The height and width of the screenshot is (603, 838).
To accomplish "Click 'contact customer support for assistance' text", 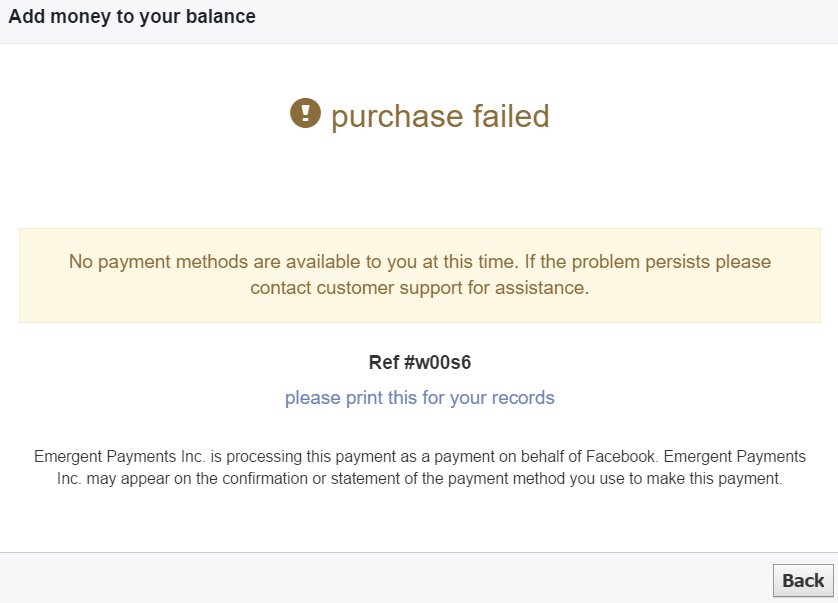I will (x=419, y=288).
